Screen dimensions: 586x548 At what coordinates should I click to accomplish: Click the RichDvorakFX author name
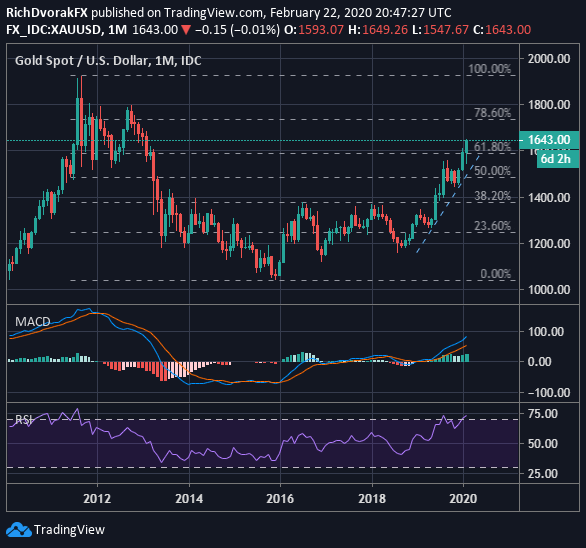point(47,13)
